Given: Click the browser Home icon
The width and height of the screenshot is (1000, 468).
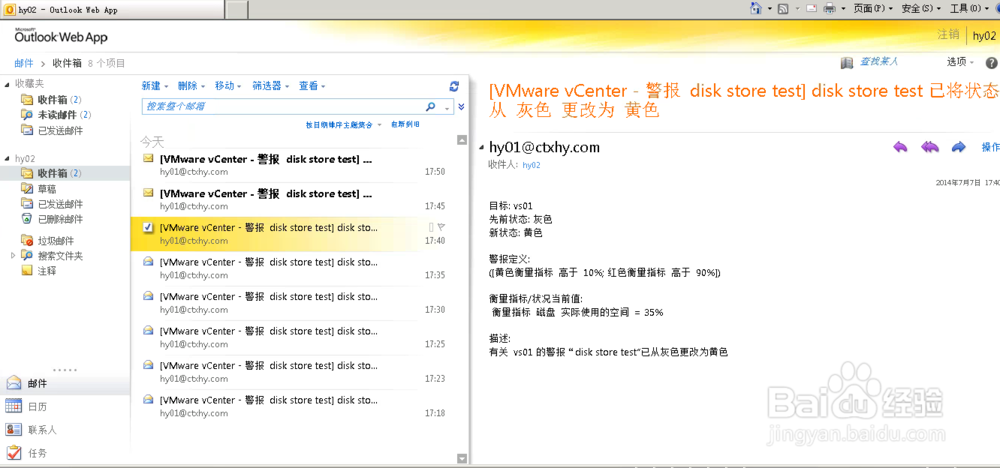Looking at the screenshot, I should click(x=756, y=8).
